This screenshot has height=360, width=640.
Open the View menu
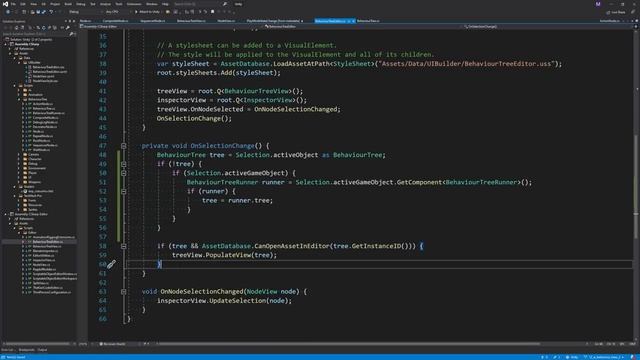pyautogui.click(x=33, y=4)
